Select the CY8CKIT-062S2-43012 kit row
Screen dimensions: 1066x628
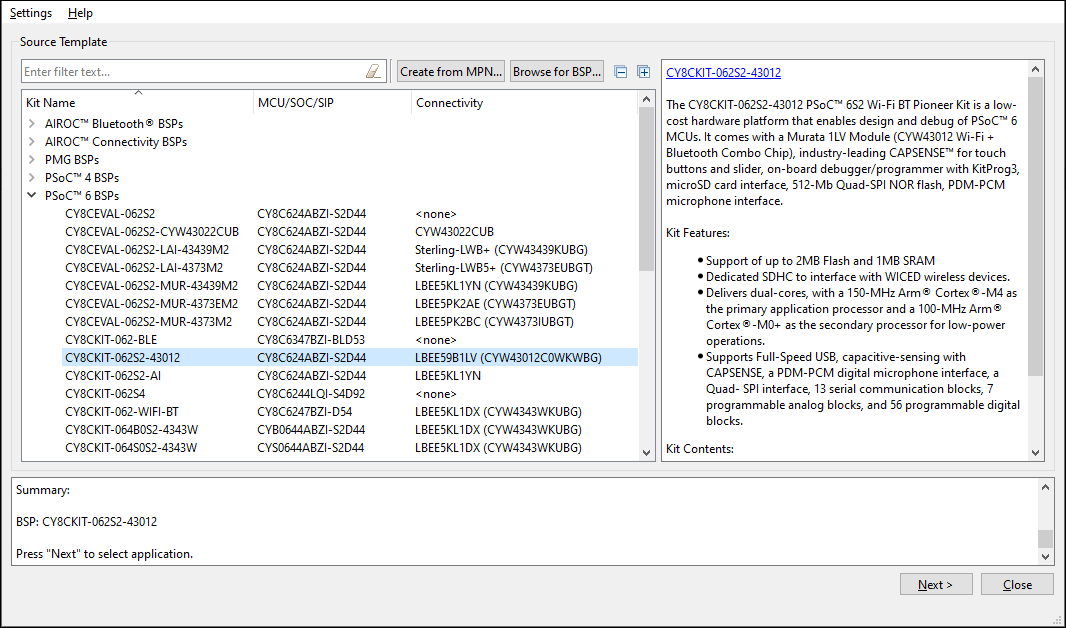pyautogui.click(x=349, y=357)
